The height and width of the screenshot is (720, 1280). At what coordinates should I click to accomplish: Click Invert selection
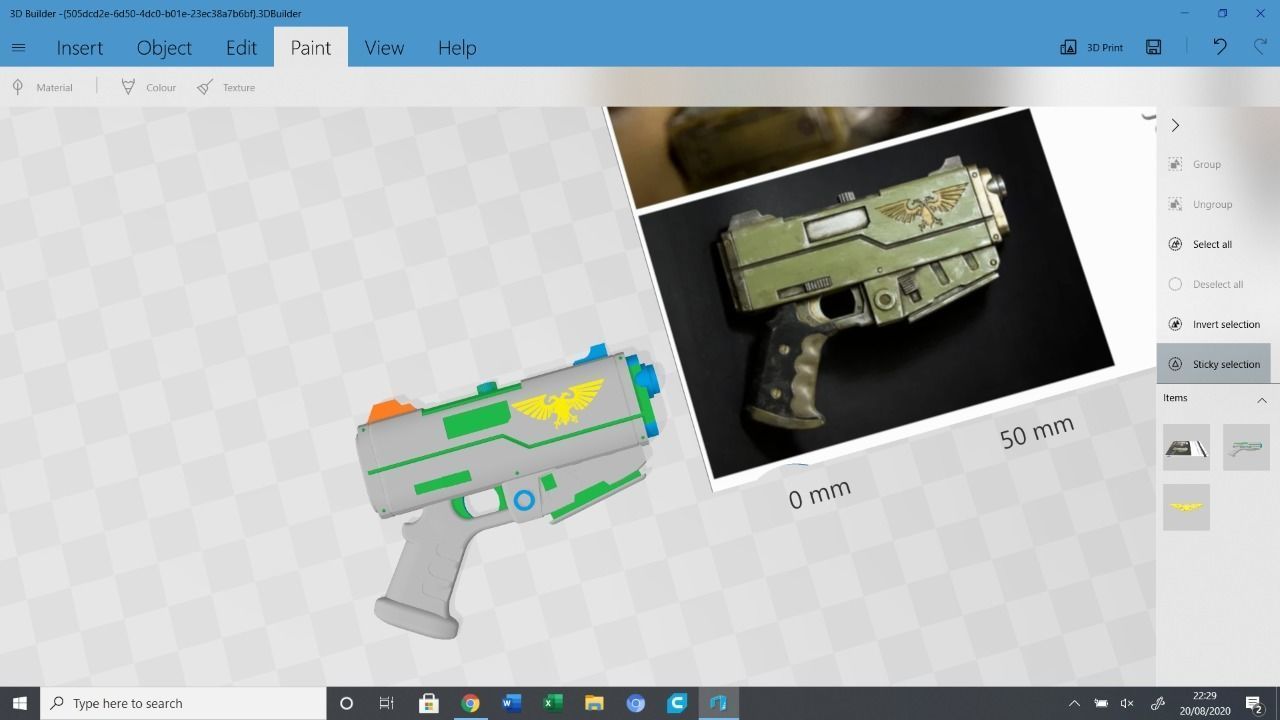tap(1214, 324)
